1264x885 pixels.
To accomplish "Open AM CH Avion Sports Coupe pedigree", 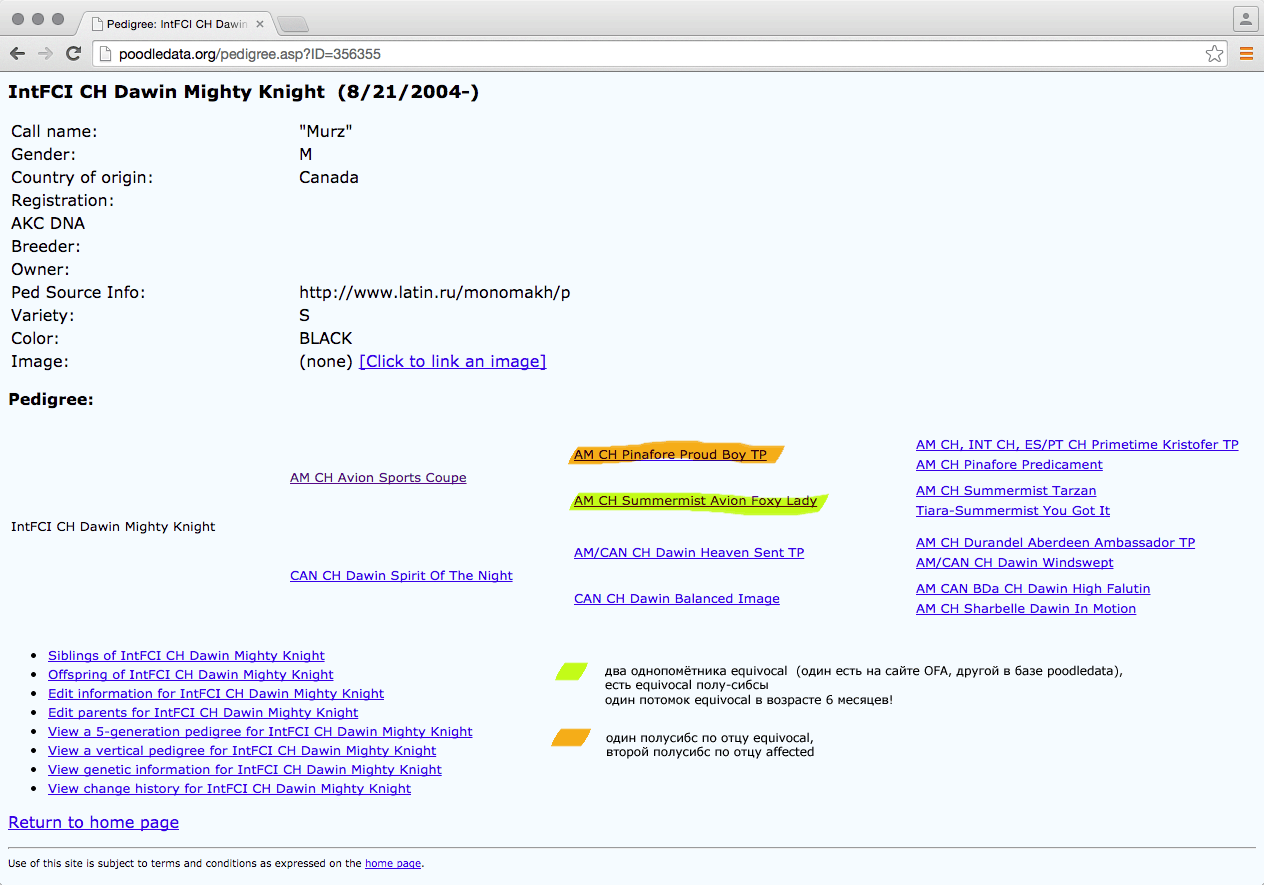I will point(378,478).
